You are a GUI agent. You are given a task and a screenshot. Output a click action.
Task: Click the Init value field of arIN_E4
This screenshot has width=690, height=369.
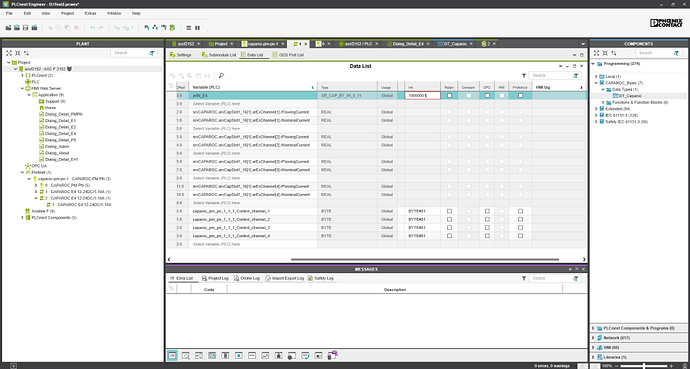click(422, 95)
